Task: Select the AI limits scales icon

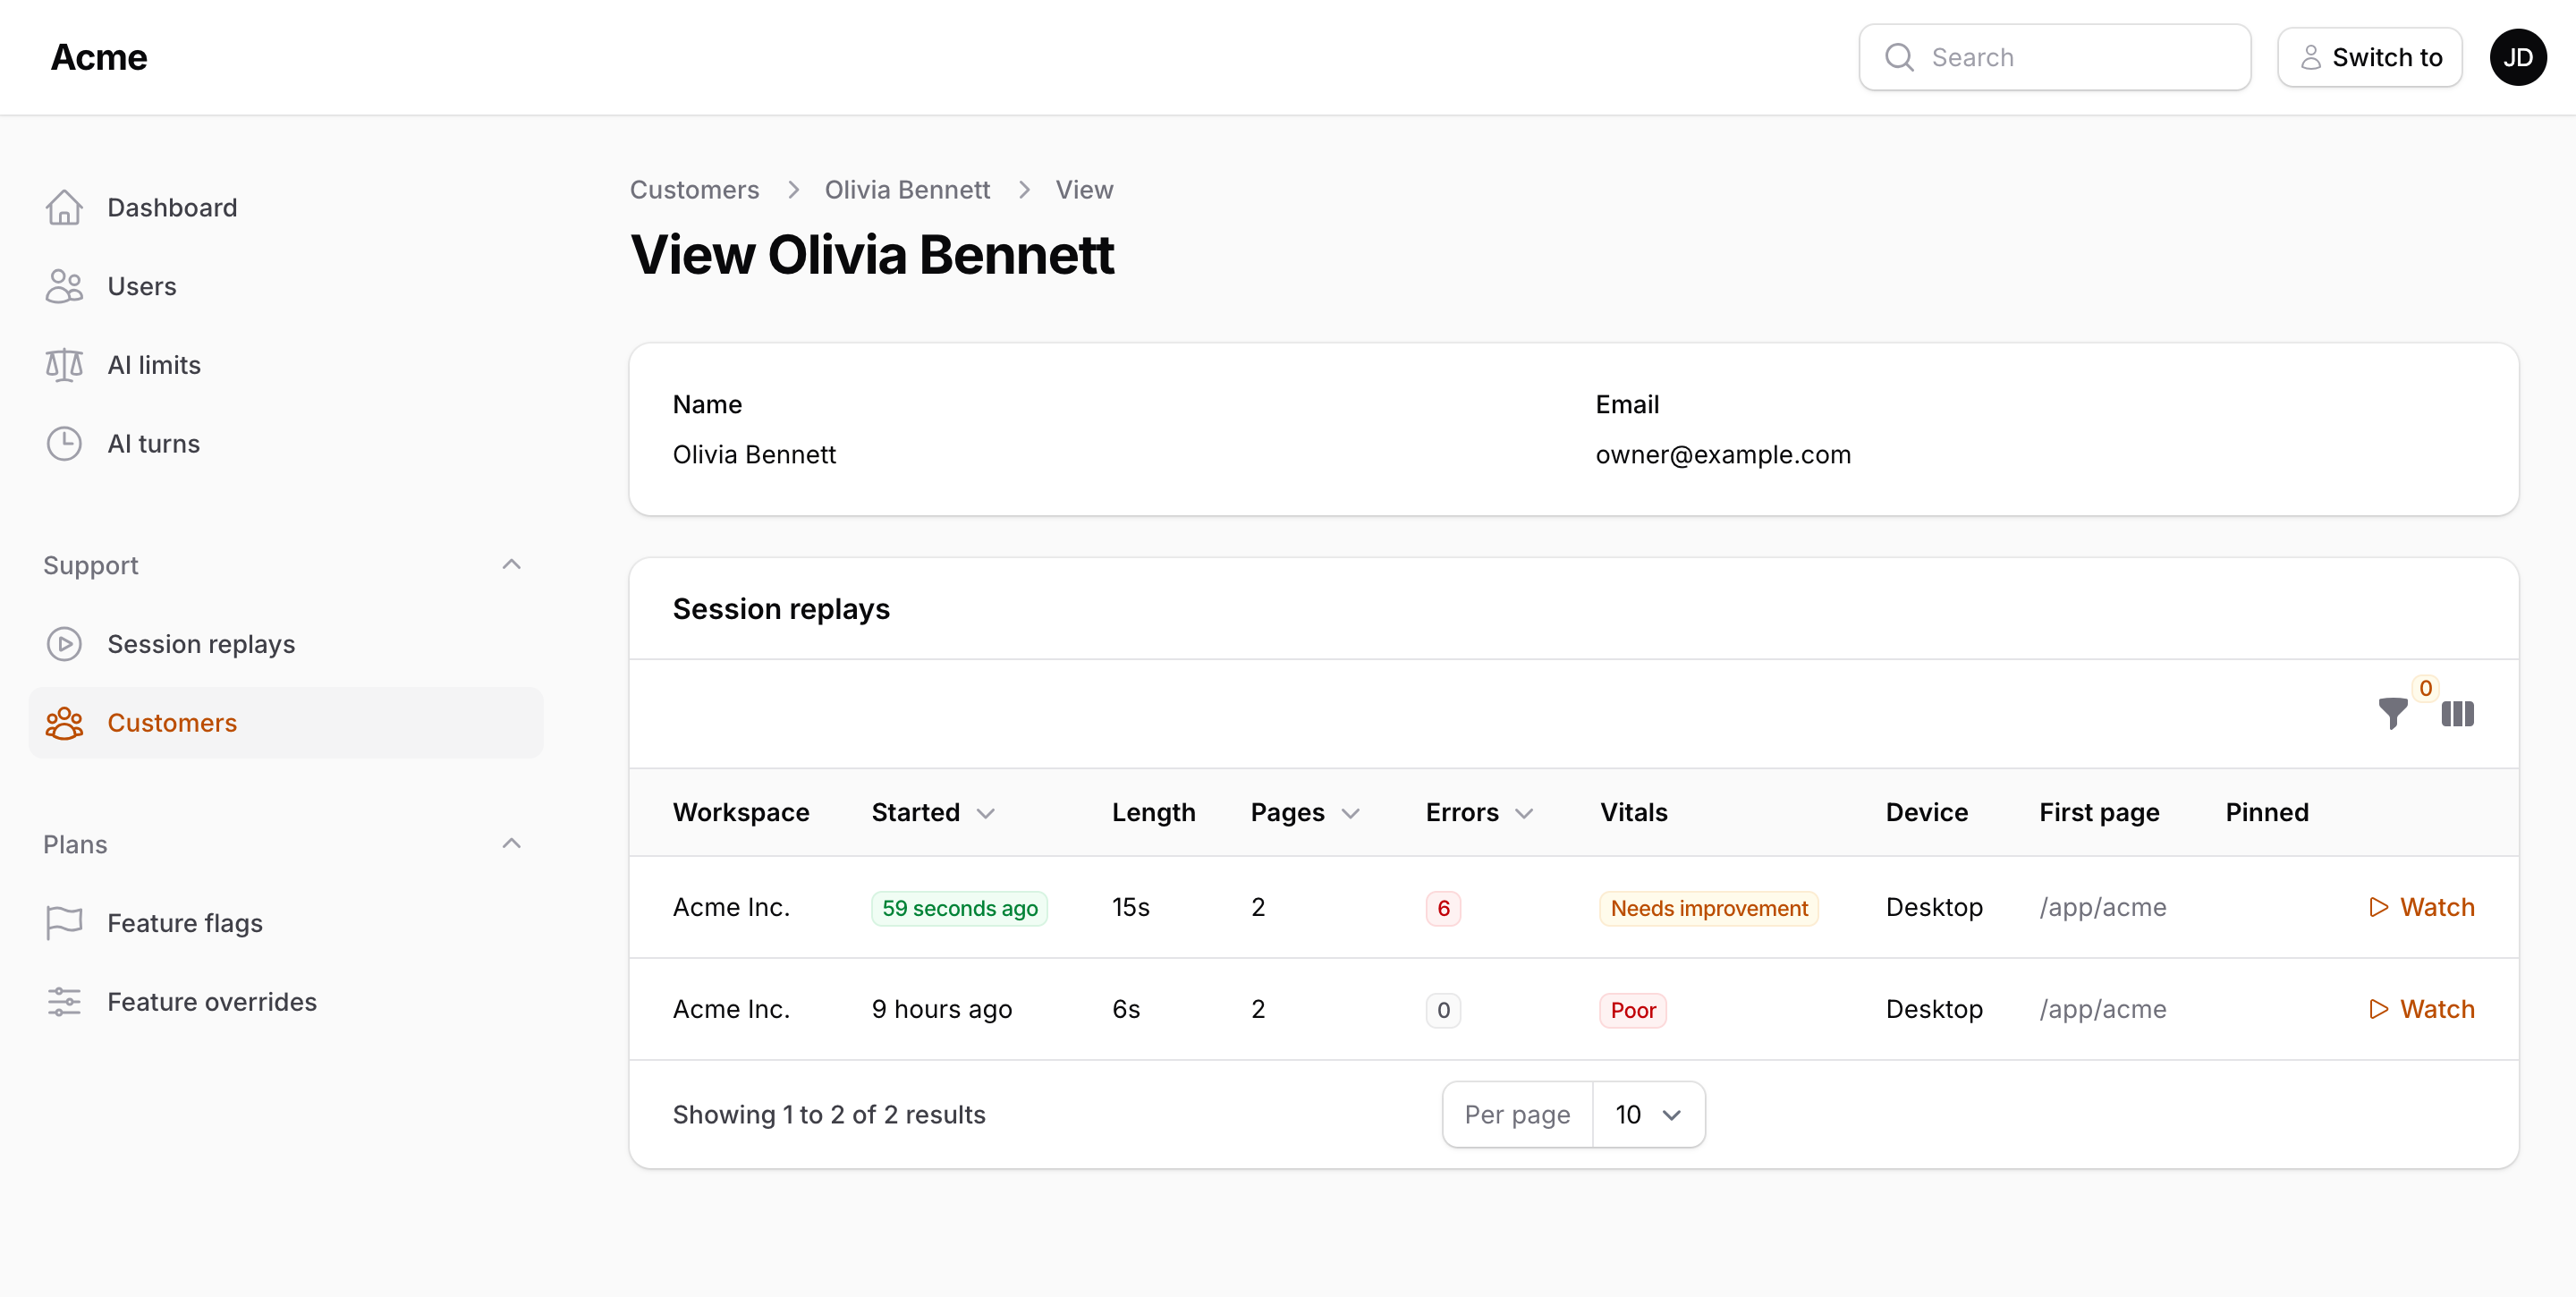Action: [64, 365]
